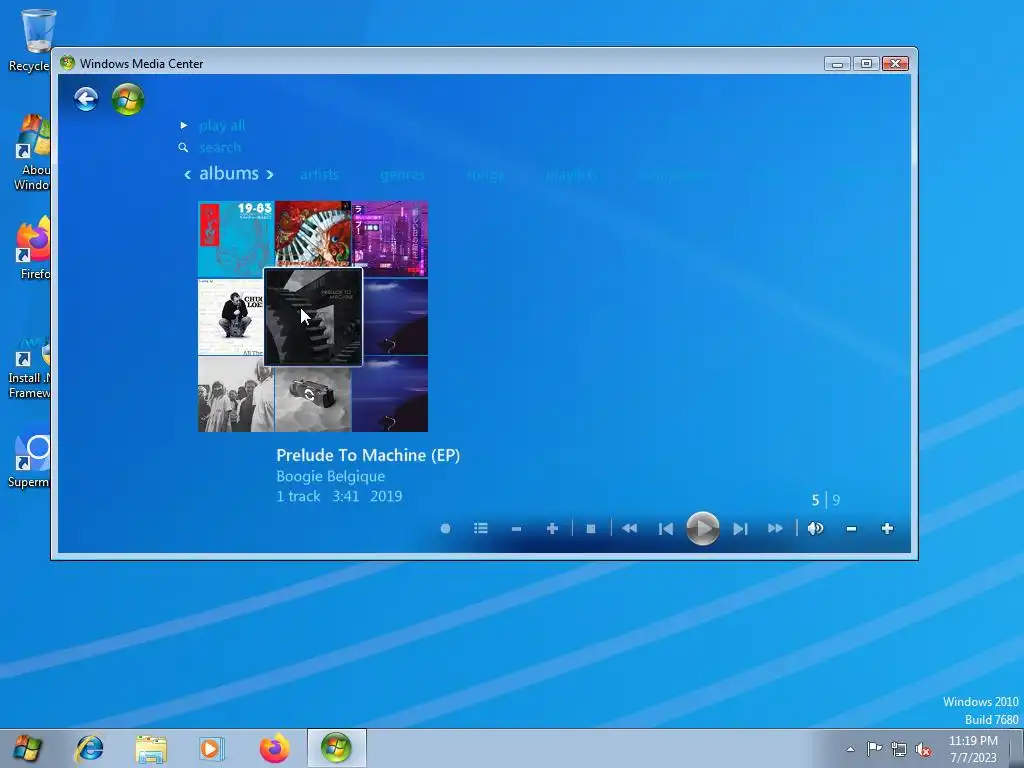Switch to the playlists view
1024x768 pixels.
click(571, 174)
